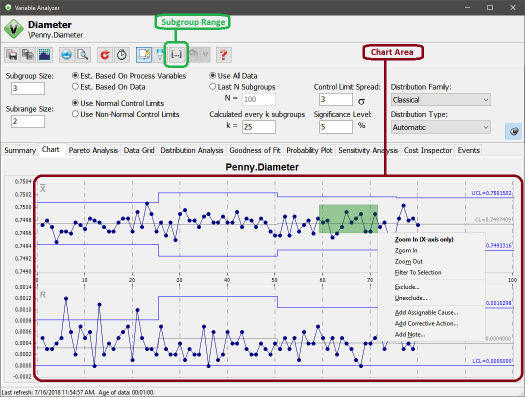Open the Data Grid tab
Screen dimensions: 525x397
(x=139, y=150)
